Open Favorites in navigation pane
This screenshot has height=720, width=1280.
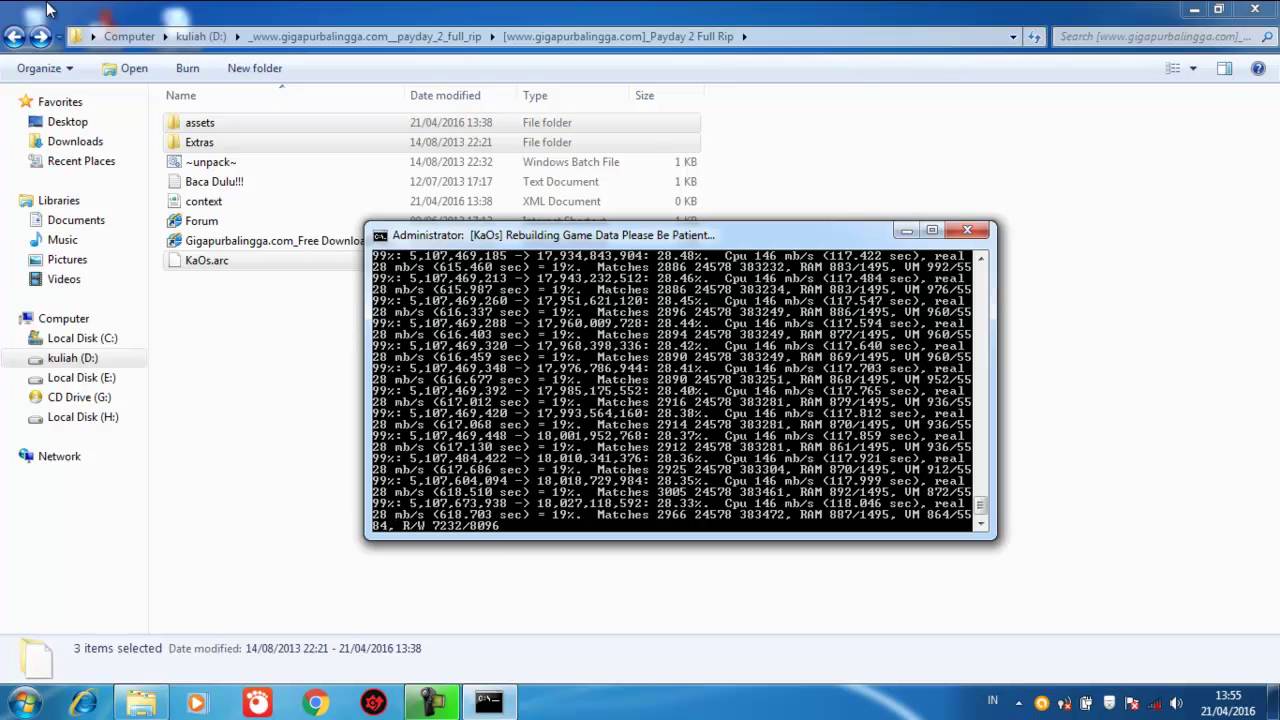pos(60,102)
